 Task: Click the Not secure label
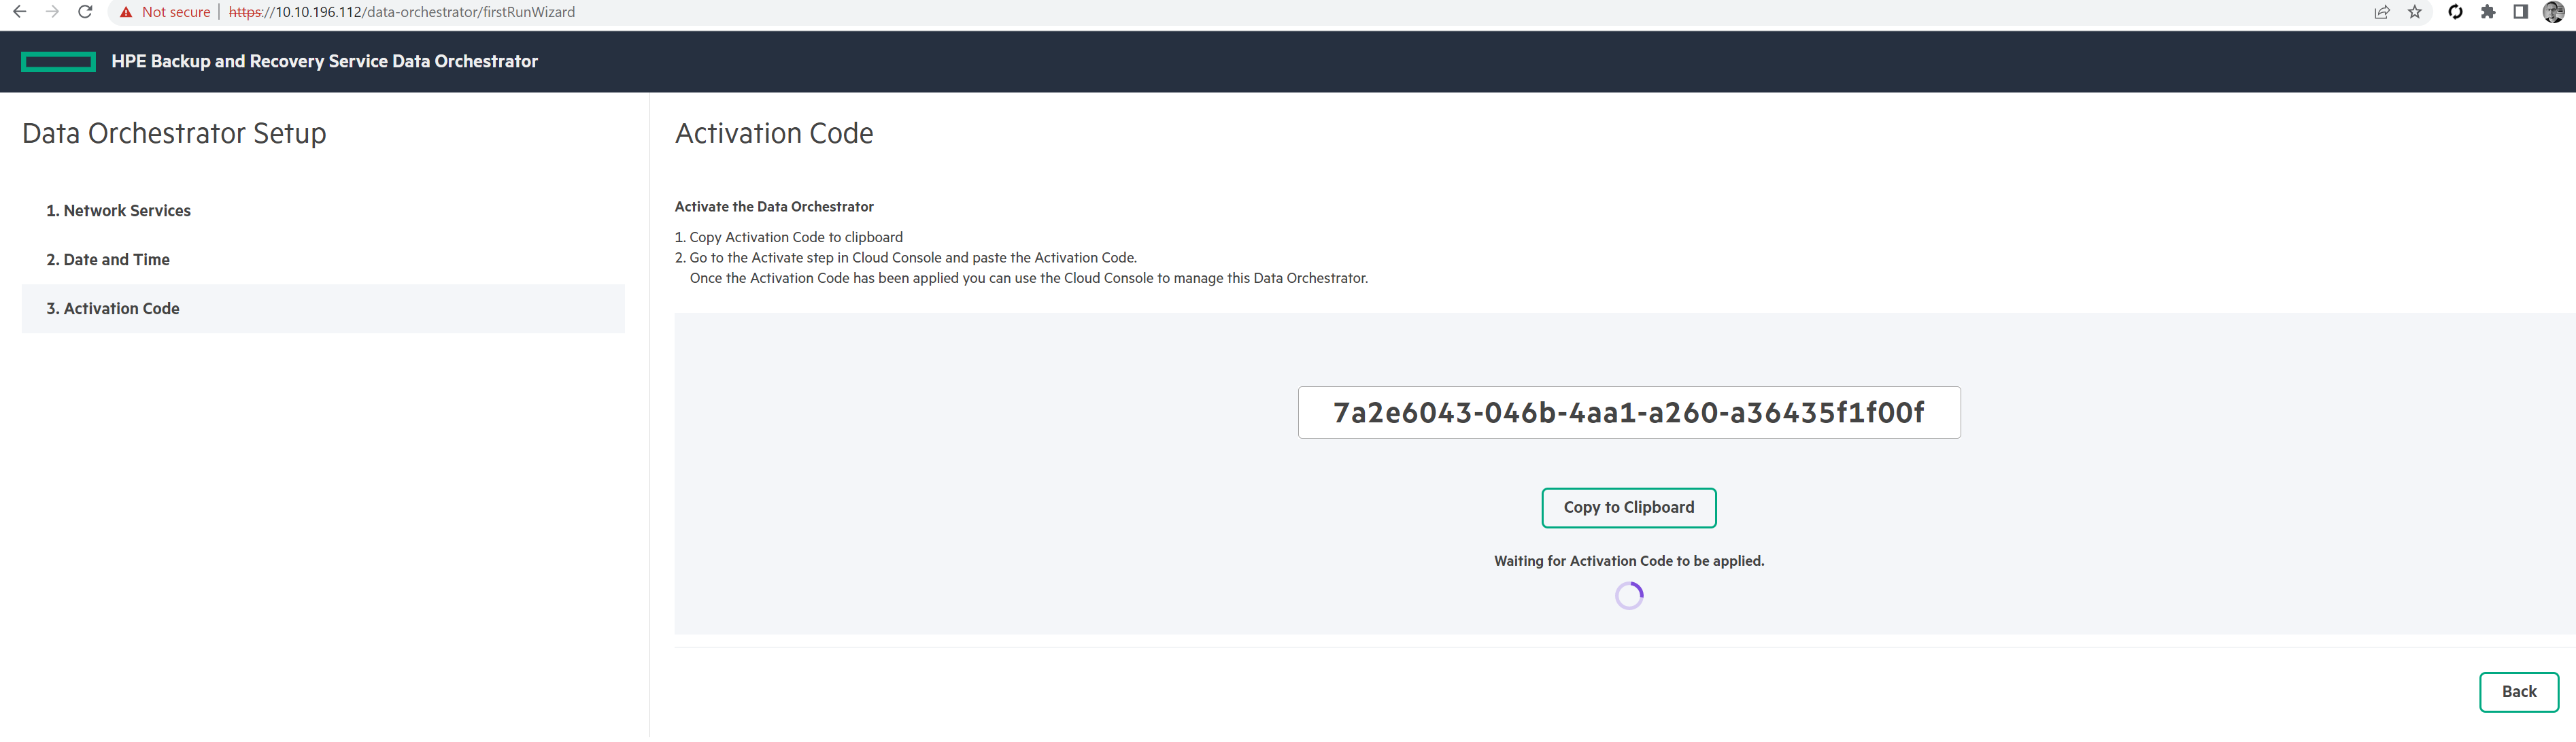point(176,12)
